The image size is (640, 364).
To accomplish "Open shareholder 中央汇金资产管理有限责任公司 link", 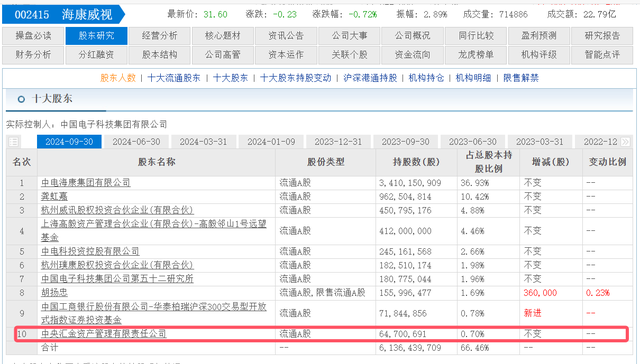I will pyautogui.click(x=104, y=334).
